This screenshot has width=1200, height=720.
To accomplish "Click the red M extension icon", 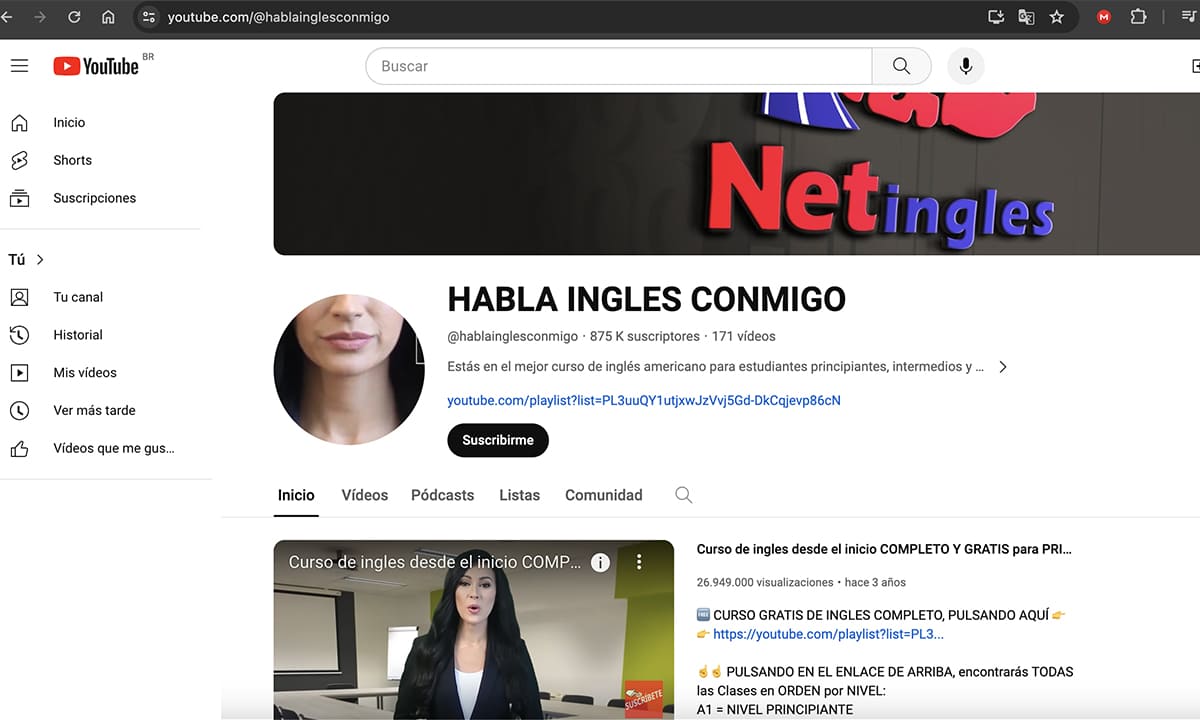I will coord(1104,17).
